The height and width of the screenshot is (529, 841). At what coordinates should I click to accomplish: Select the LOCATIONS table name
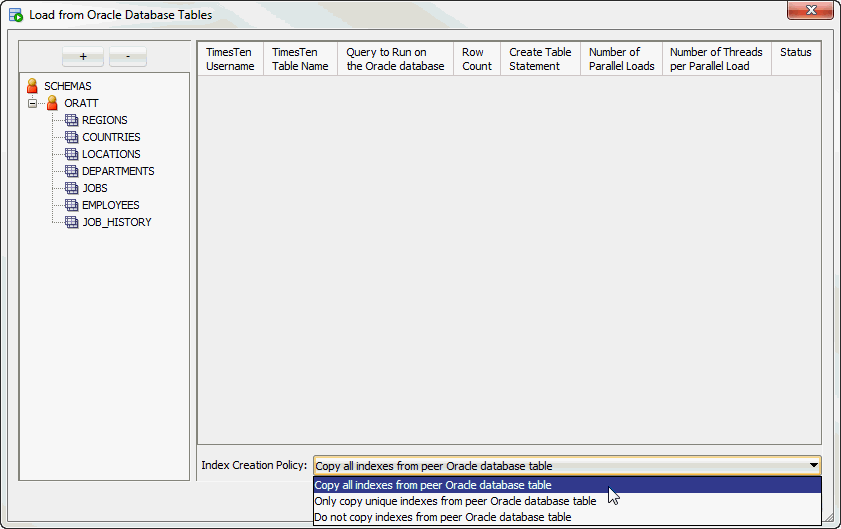pos(111,155)
